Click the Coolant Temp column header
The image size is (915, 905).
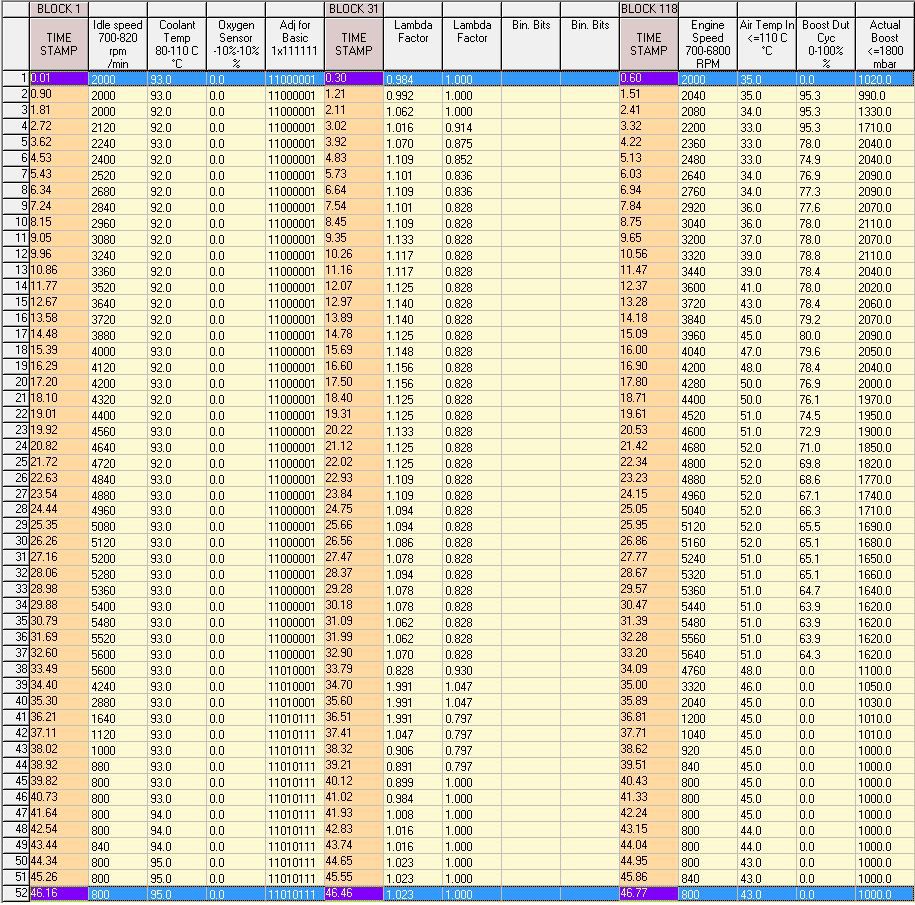pyautogui.click(x=176, y=44)
